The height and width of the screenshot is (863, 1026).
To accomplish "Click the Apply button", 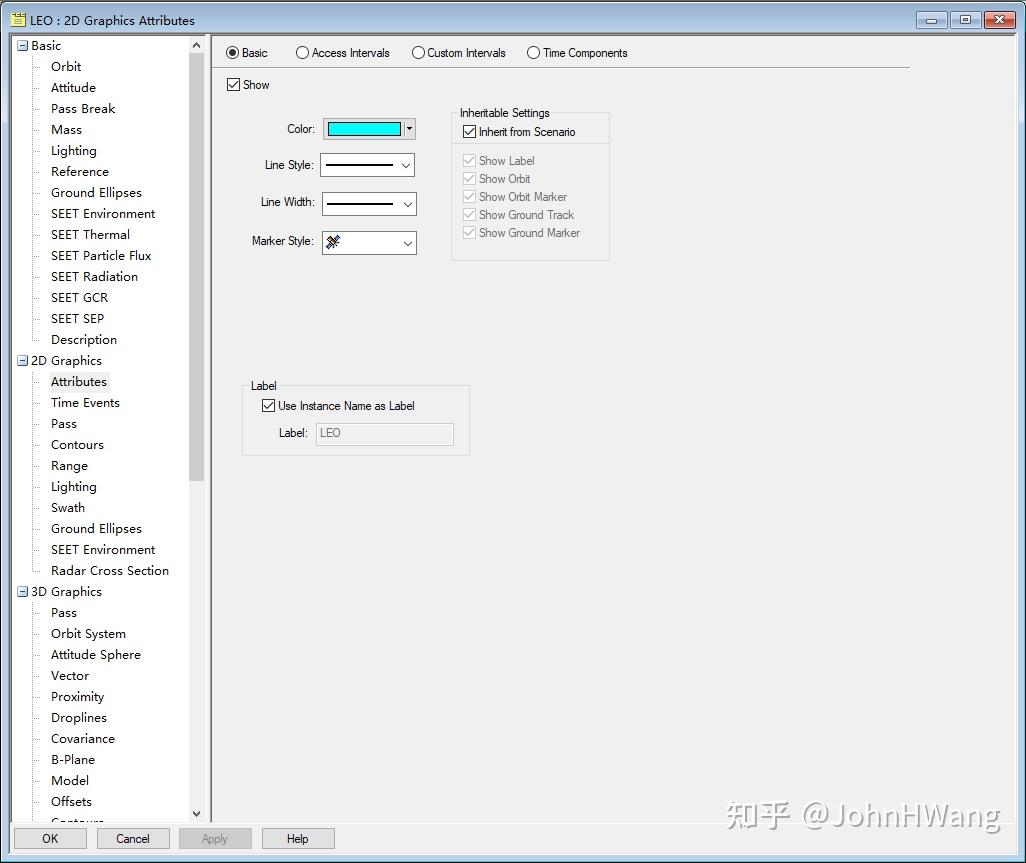I will 215,839.
